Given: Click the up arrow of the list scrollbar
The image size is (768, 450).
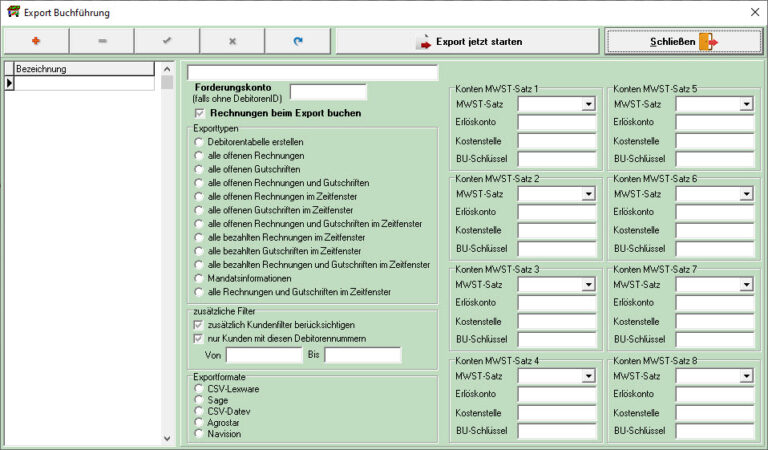Looking at the screenshot, I should [167, 69].
